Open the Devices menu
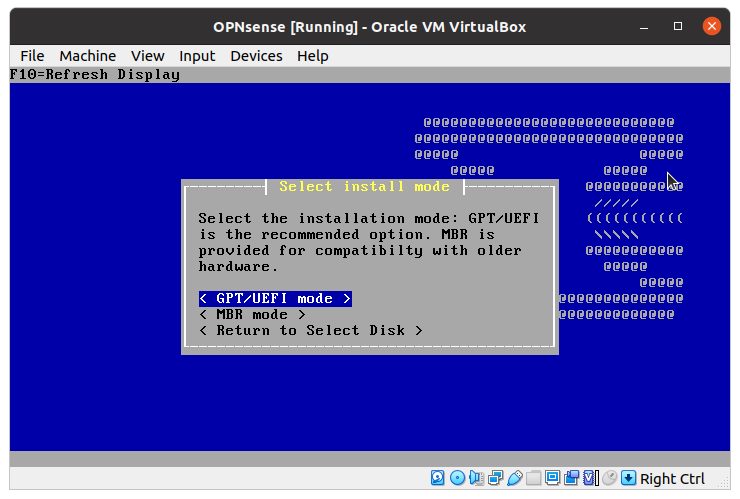Screen dimensions: 740x499 point(256,56)
